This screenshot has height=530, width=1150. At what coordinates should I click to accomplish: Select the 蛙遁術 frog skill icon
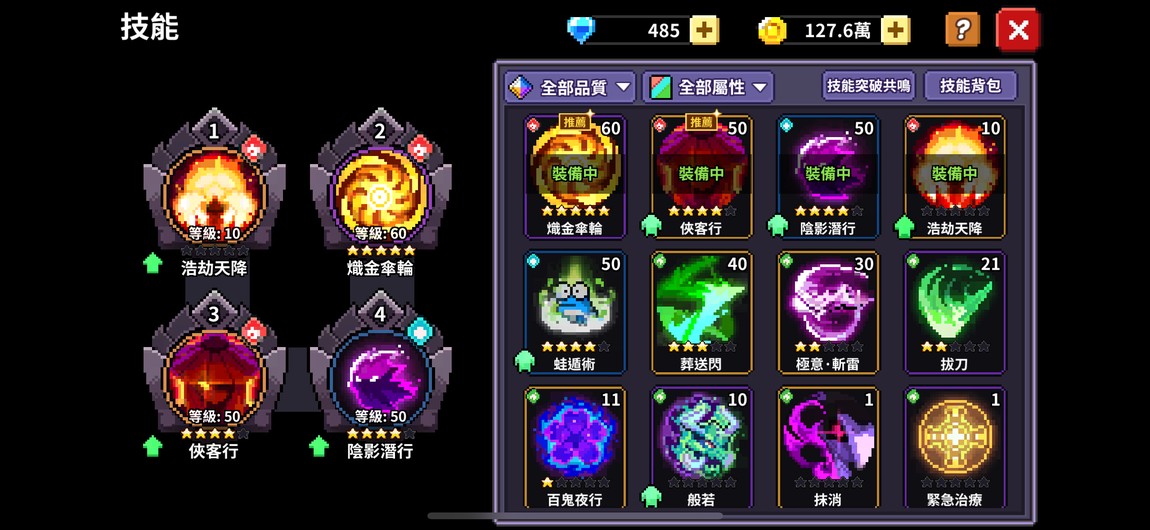tap(574, 313)
